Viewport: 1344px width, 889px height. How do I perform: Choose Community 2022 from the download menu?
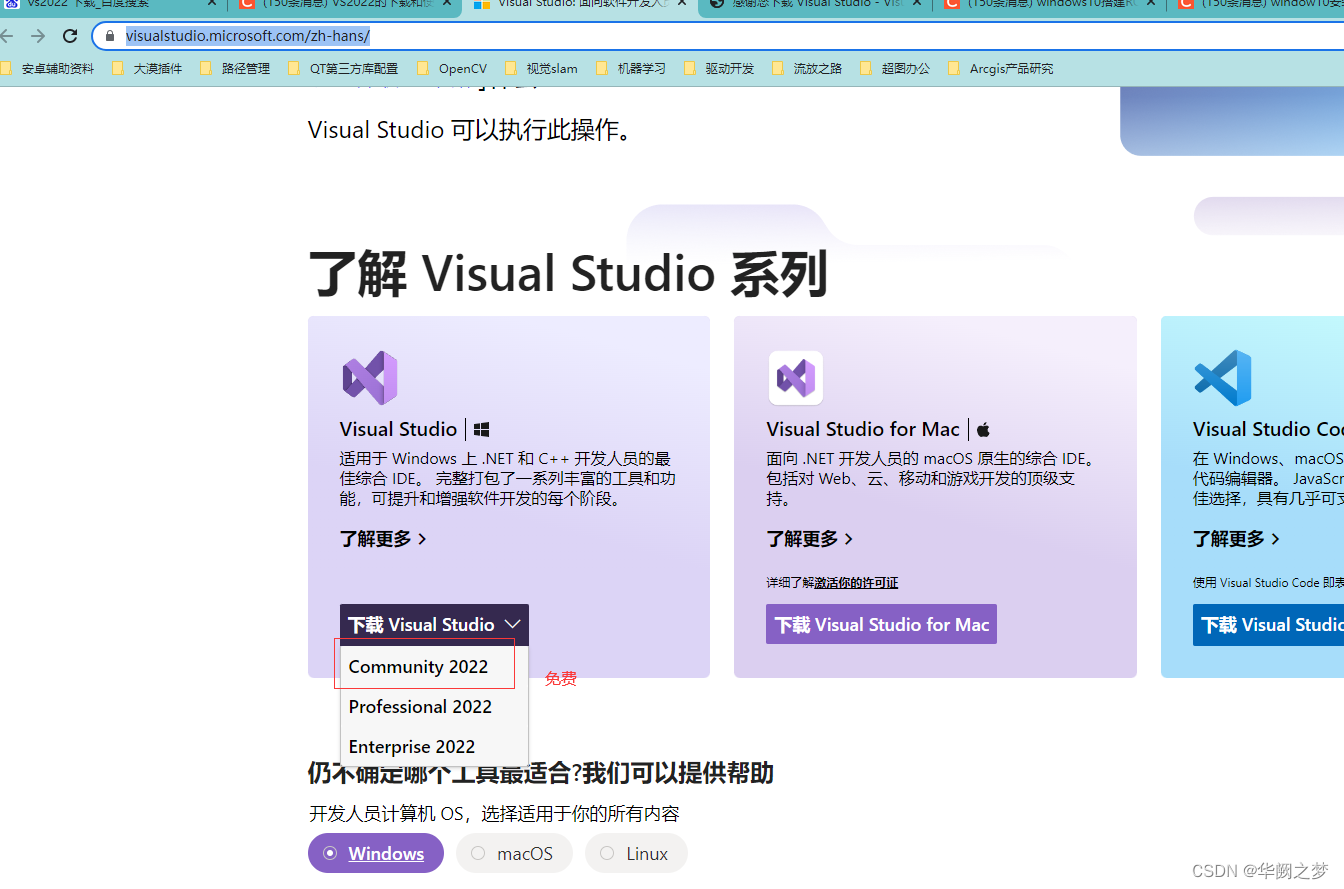434,667
